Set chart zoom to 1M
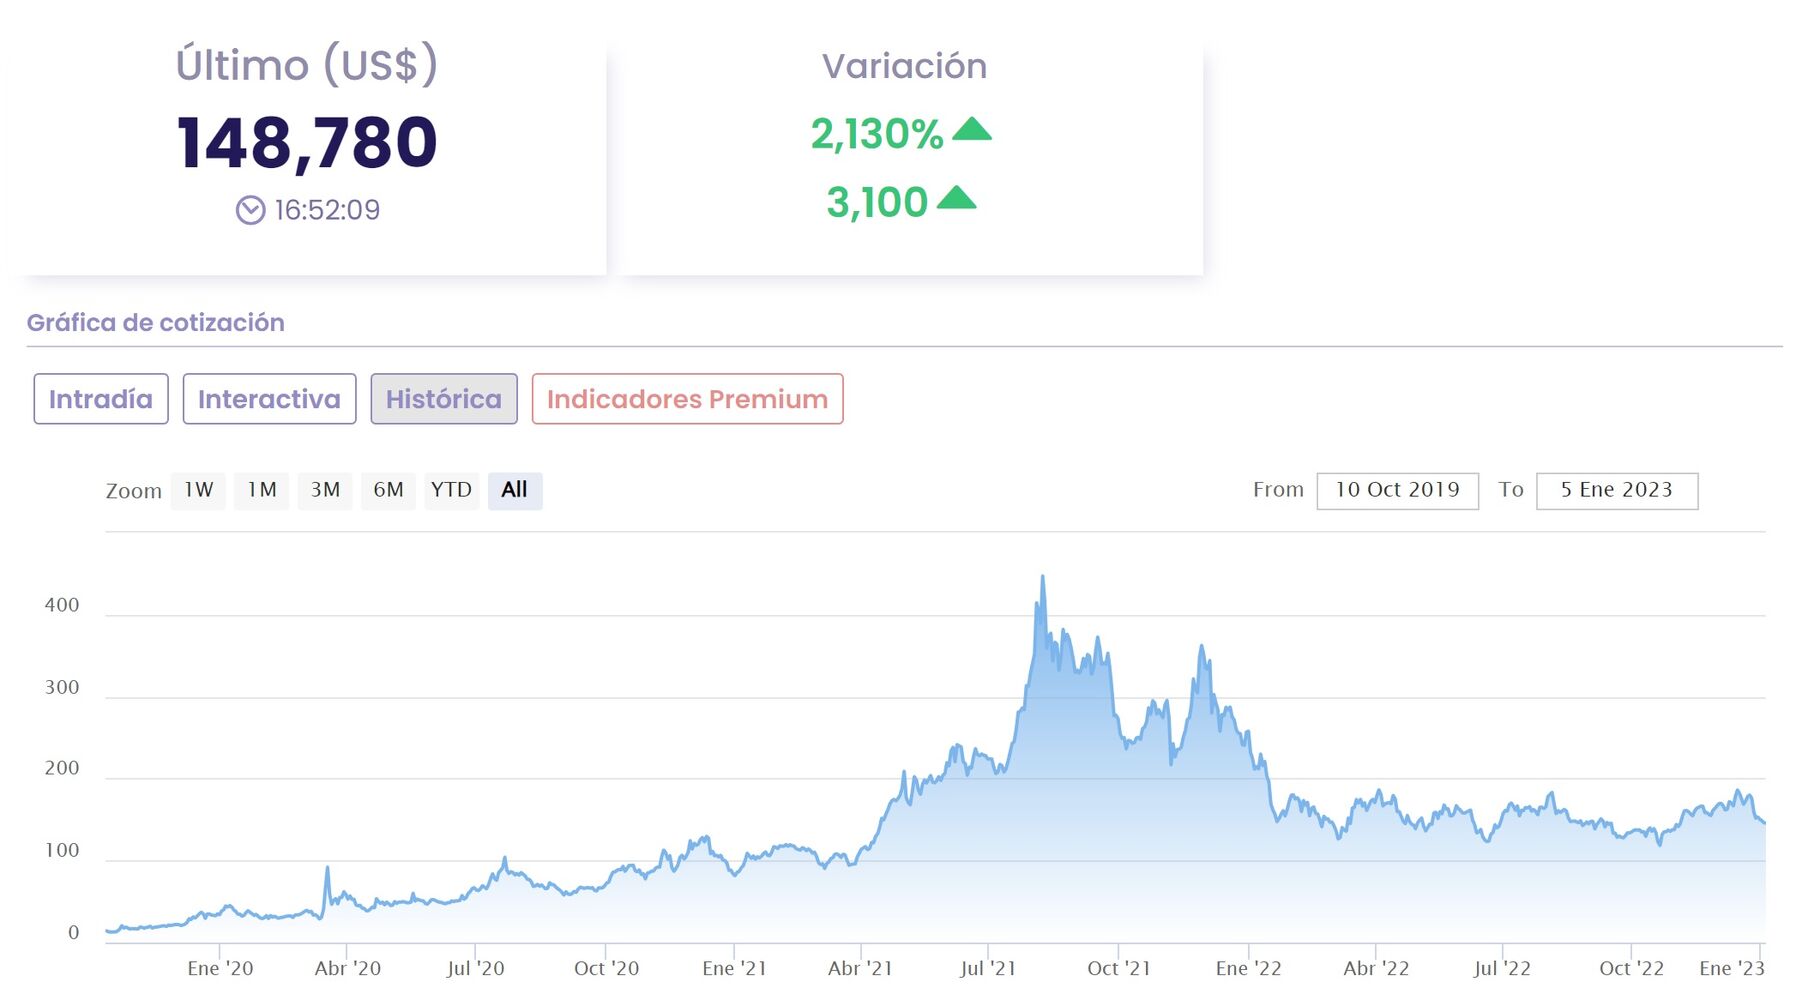 pos(261,490)
